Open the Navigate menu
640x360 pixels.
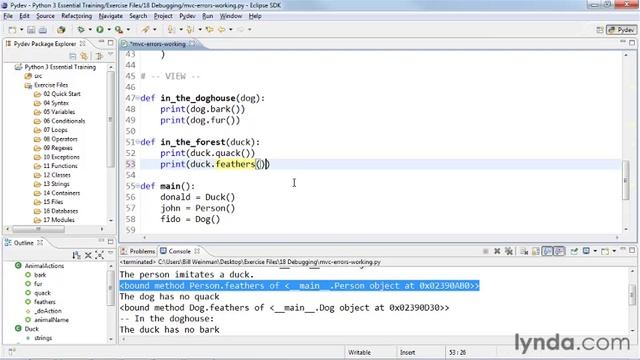point(111,16)
